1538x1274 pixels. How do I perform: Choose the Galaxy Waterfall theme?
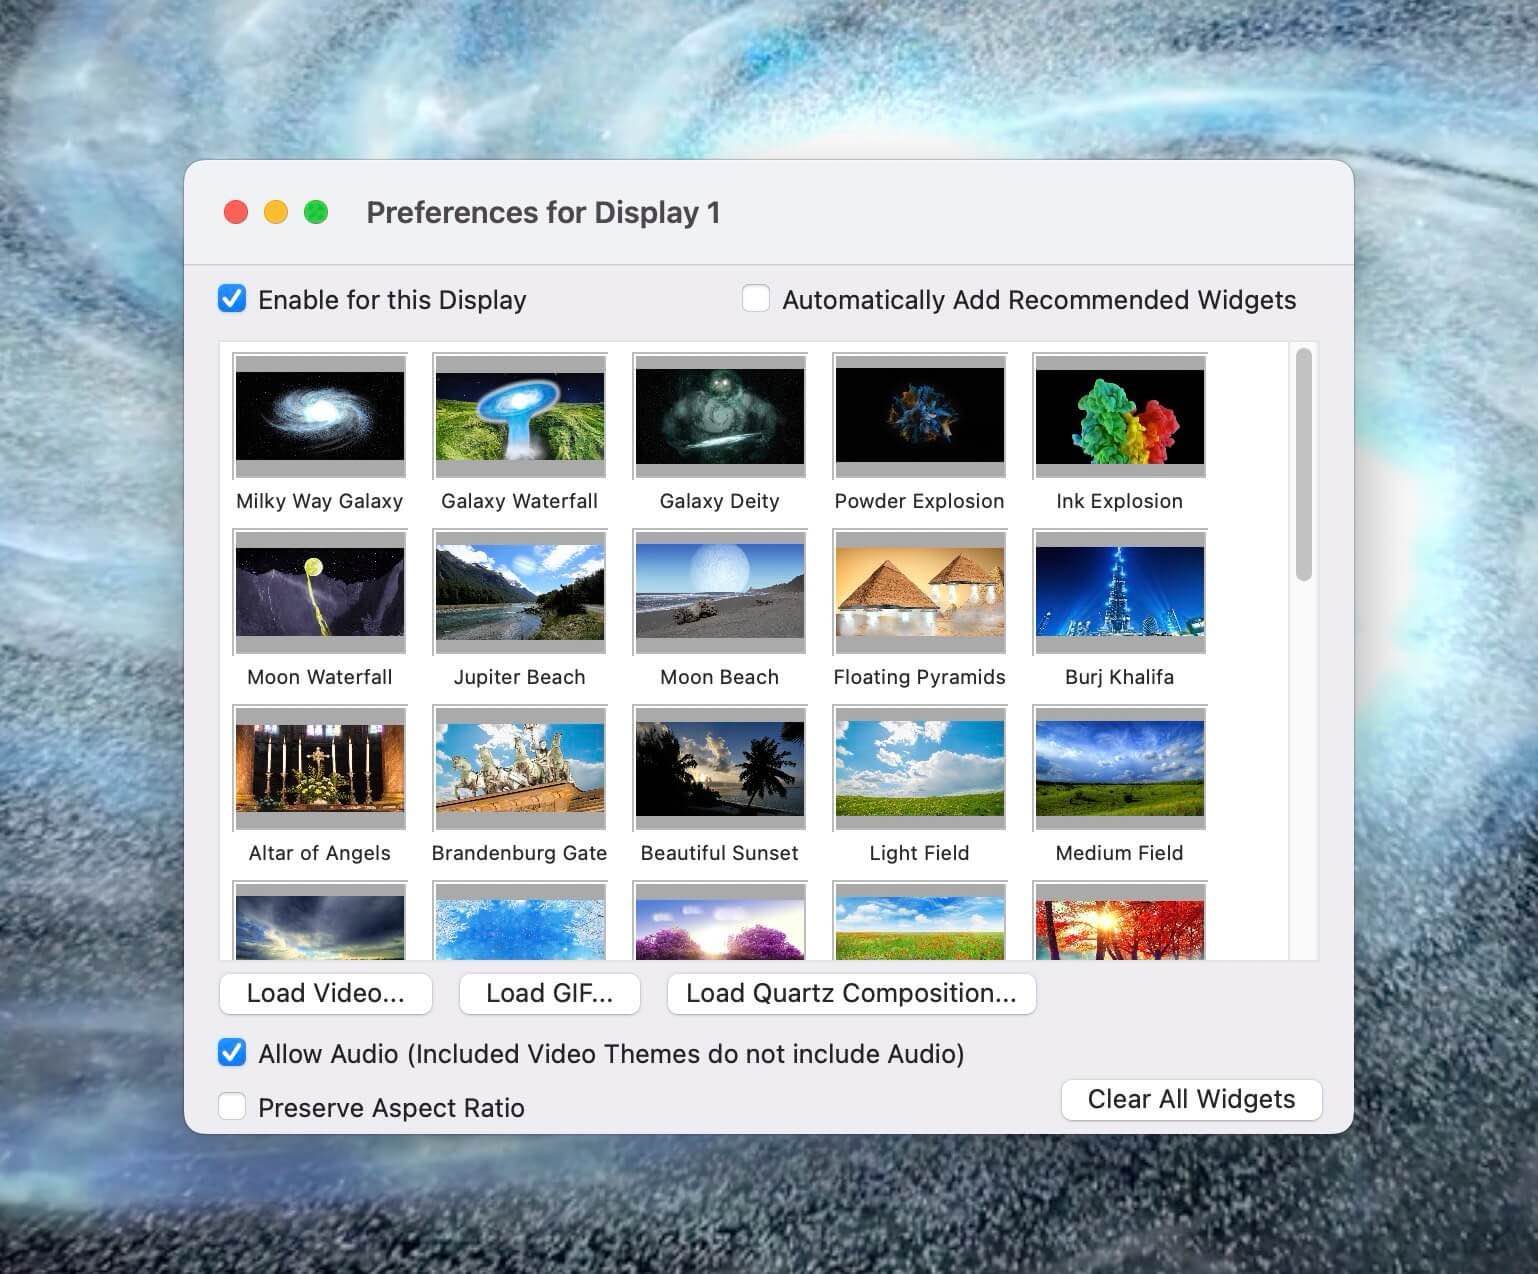[x=519, y=417]
